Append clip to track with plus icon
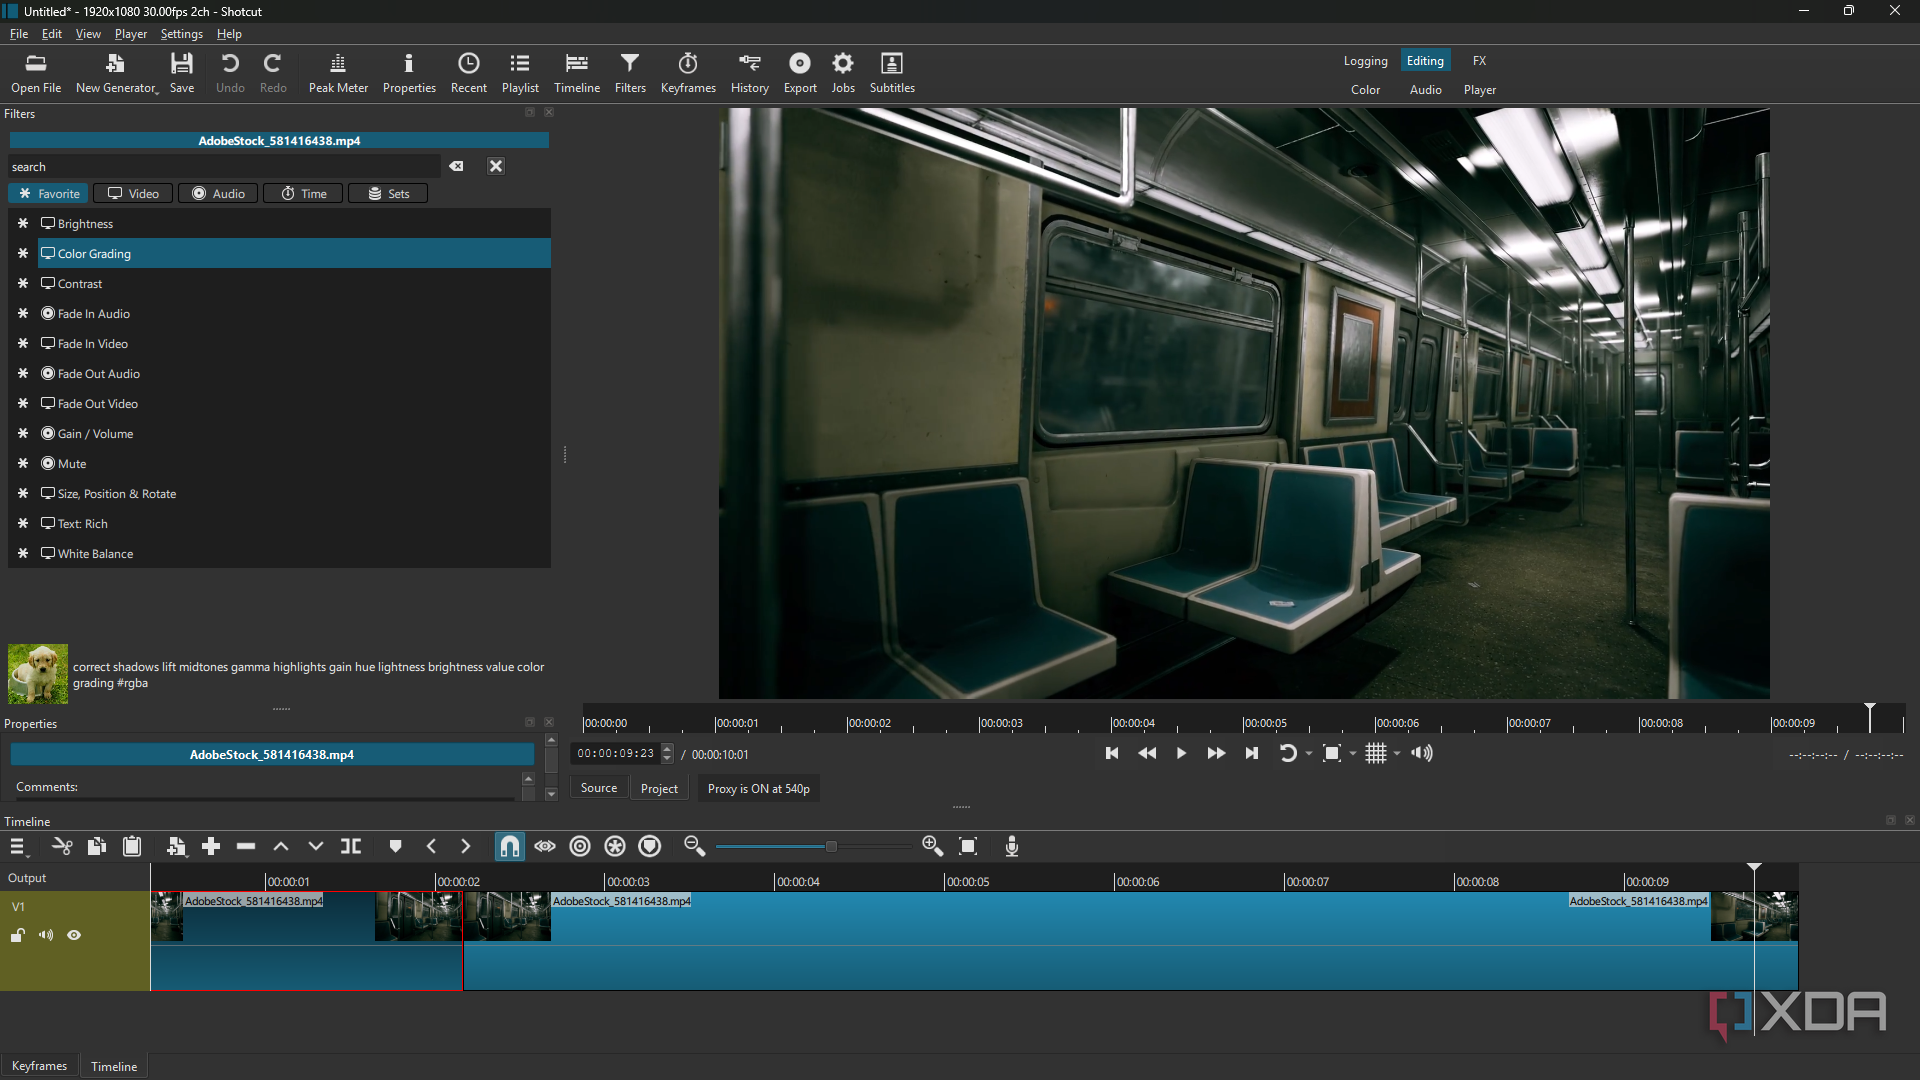This screenshot has width=1920, height=1080. [211, 846]
